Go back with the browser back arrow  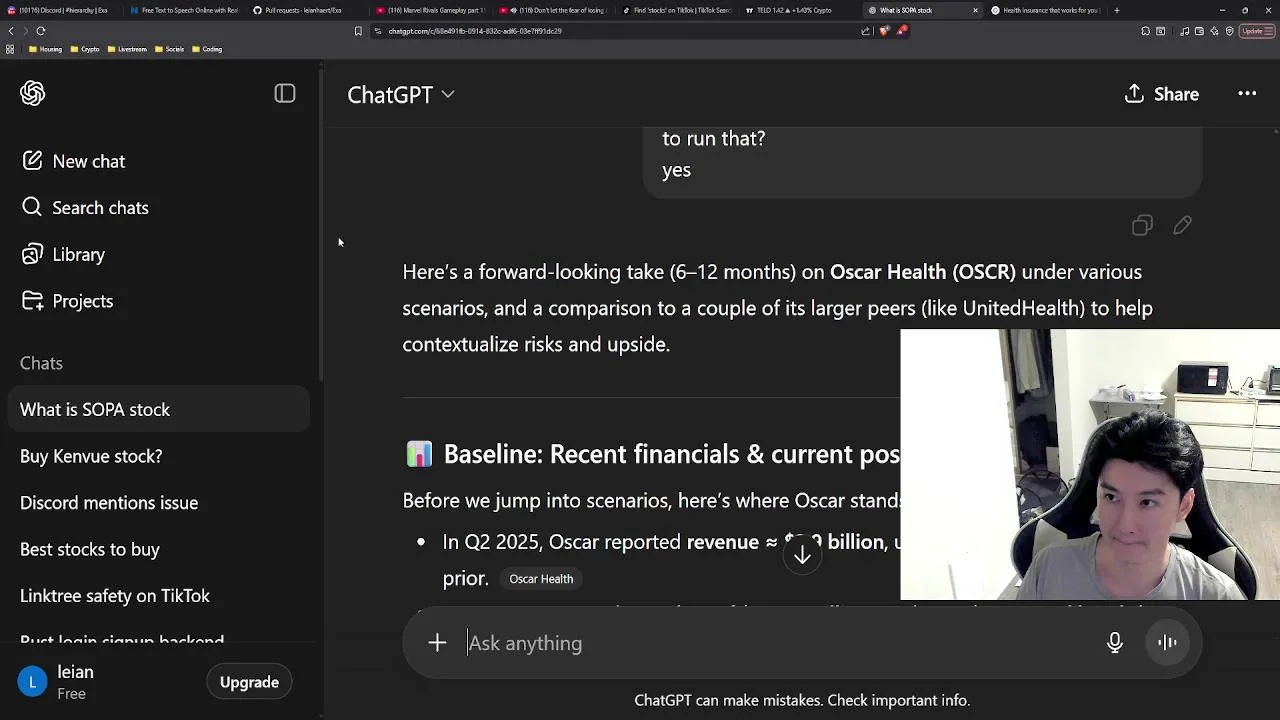(11, 31)
